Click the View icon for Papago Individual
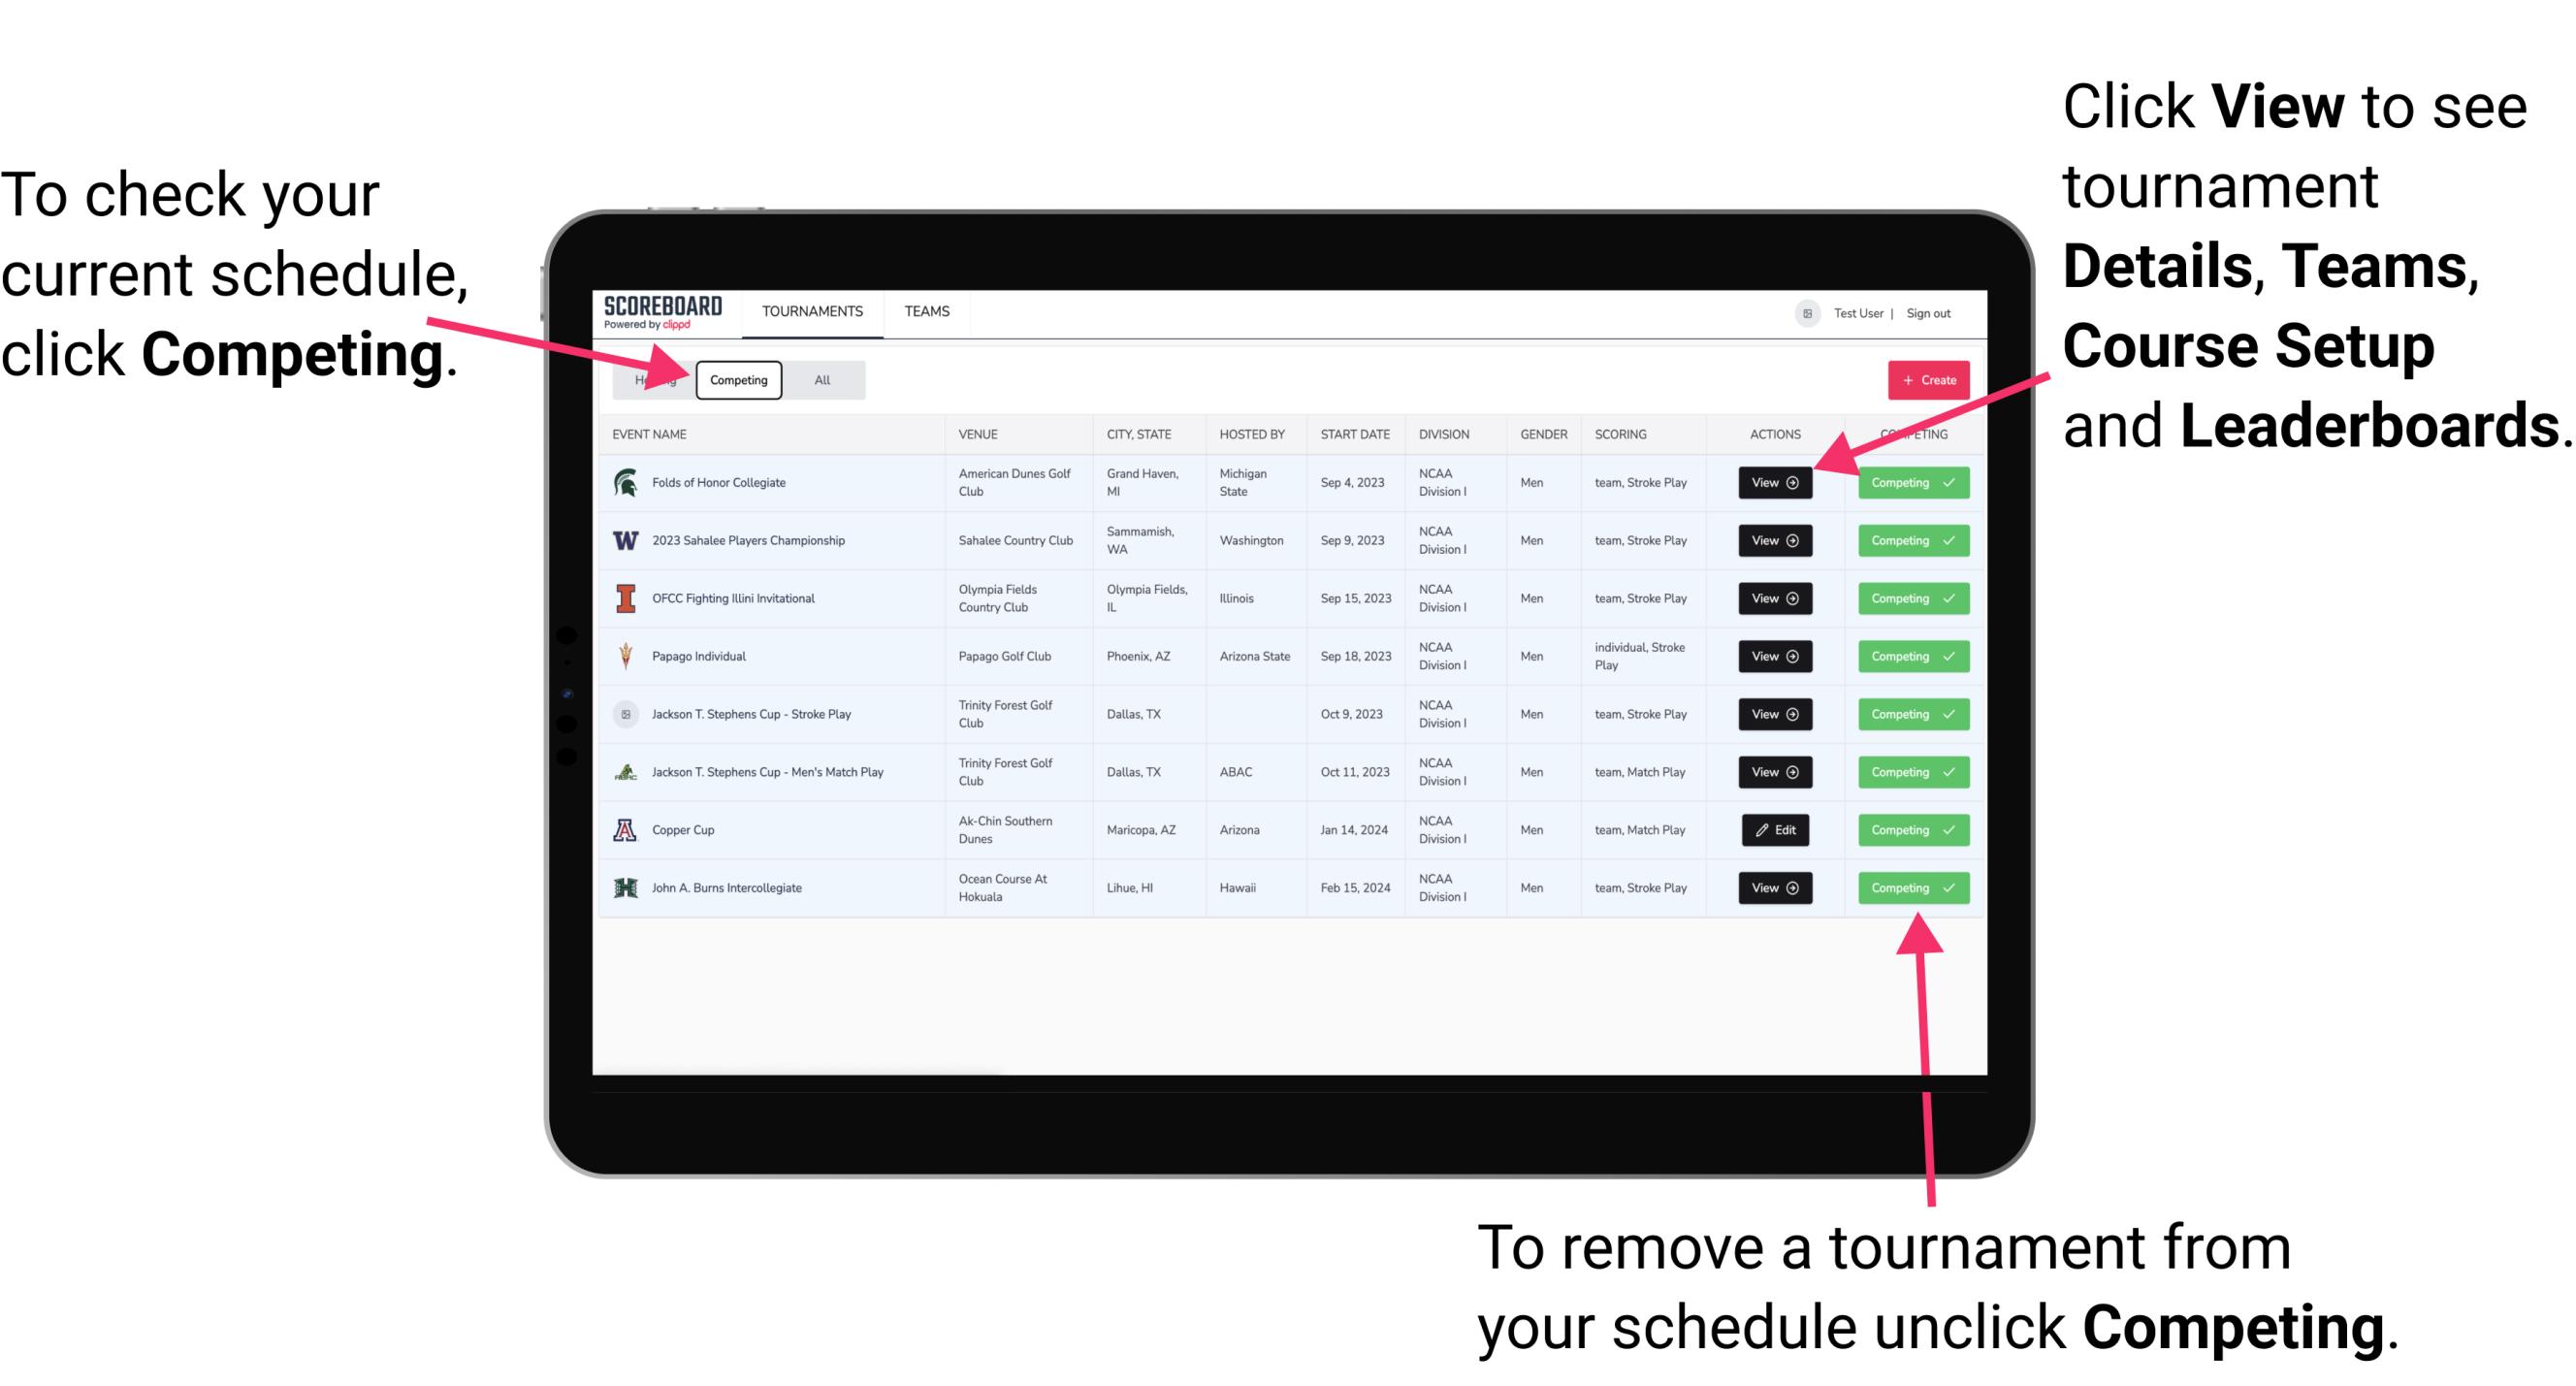This screenshot has width=2576, height=1386. 1774,658
